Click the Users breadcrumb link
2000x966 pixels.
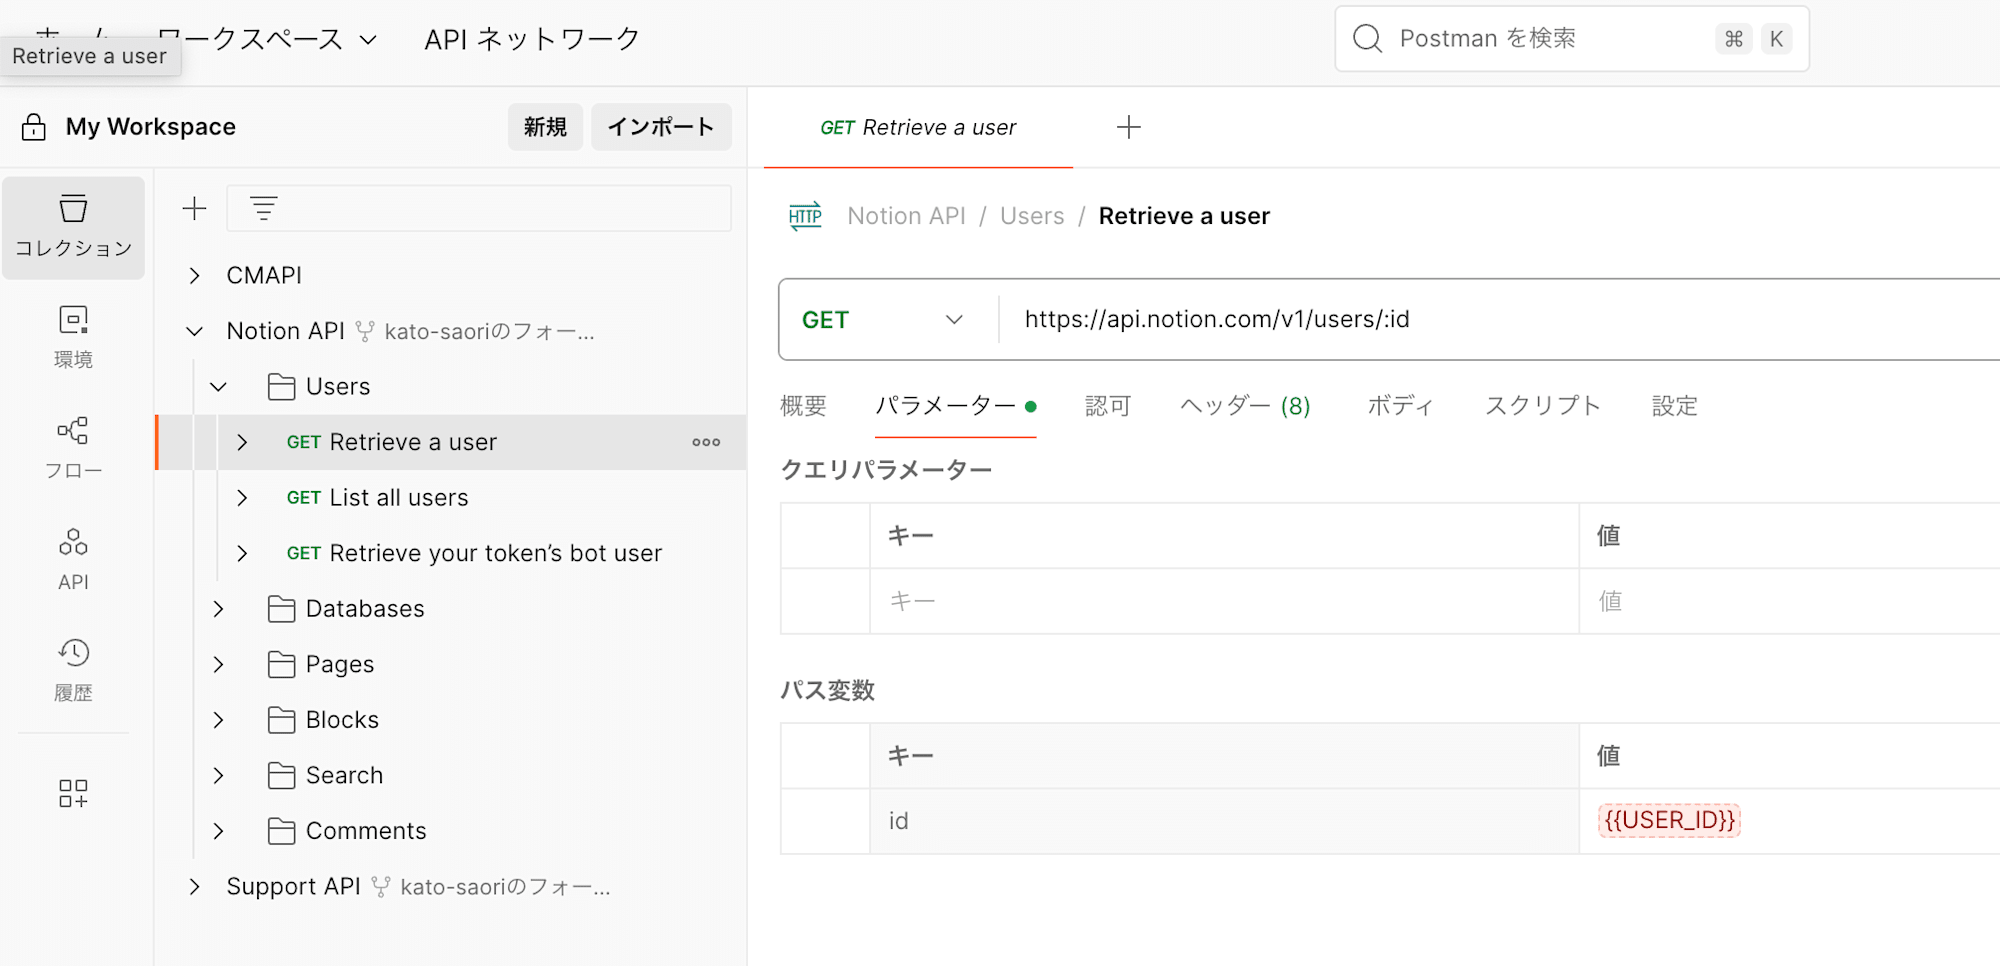point(1032,216)
